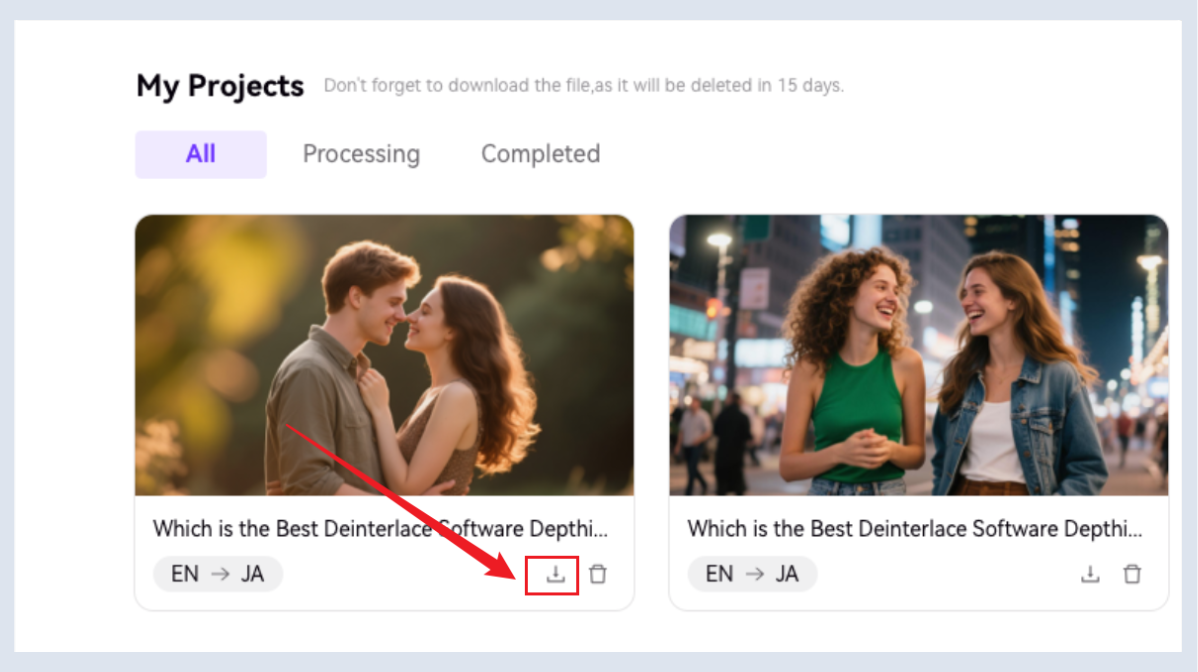Open the two women city night thumbnail
Screen dimensions: 1198x672
point(918,354)
